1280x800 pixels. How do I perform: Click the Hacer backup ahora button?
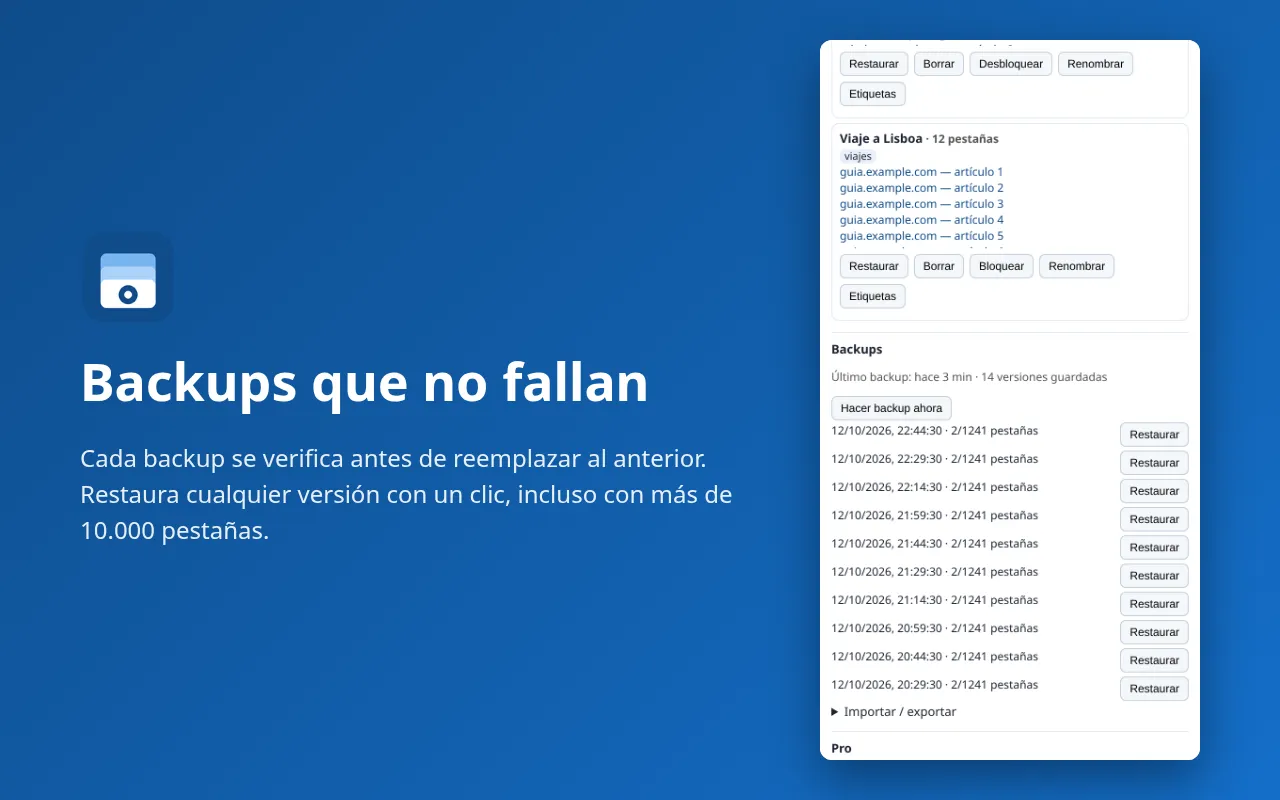pyautogui.click(x=891, y=408)
